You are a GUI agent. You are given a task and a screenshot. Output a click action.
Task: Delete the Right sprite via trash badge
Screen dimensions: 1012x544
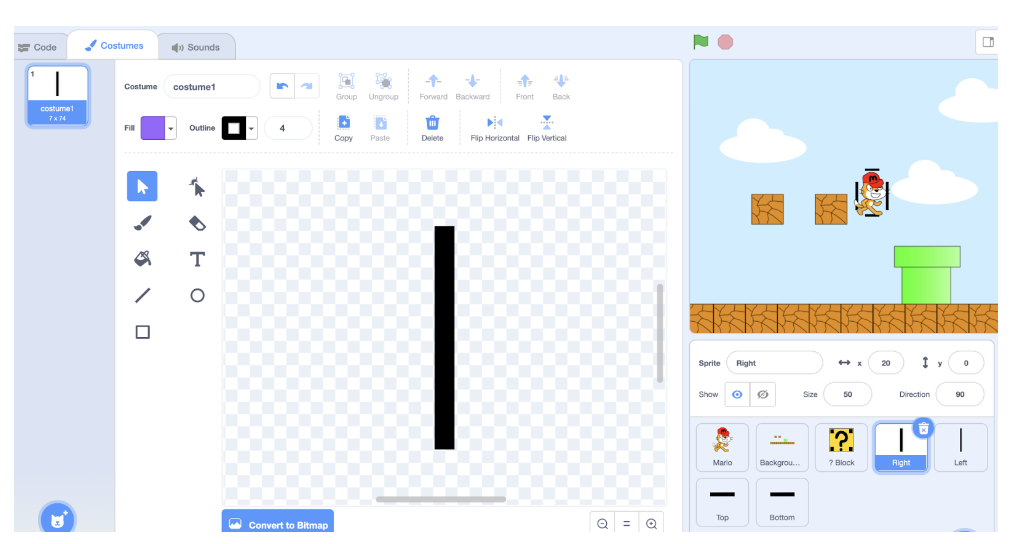click(923, 428)
